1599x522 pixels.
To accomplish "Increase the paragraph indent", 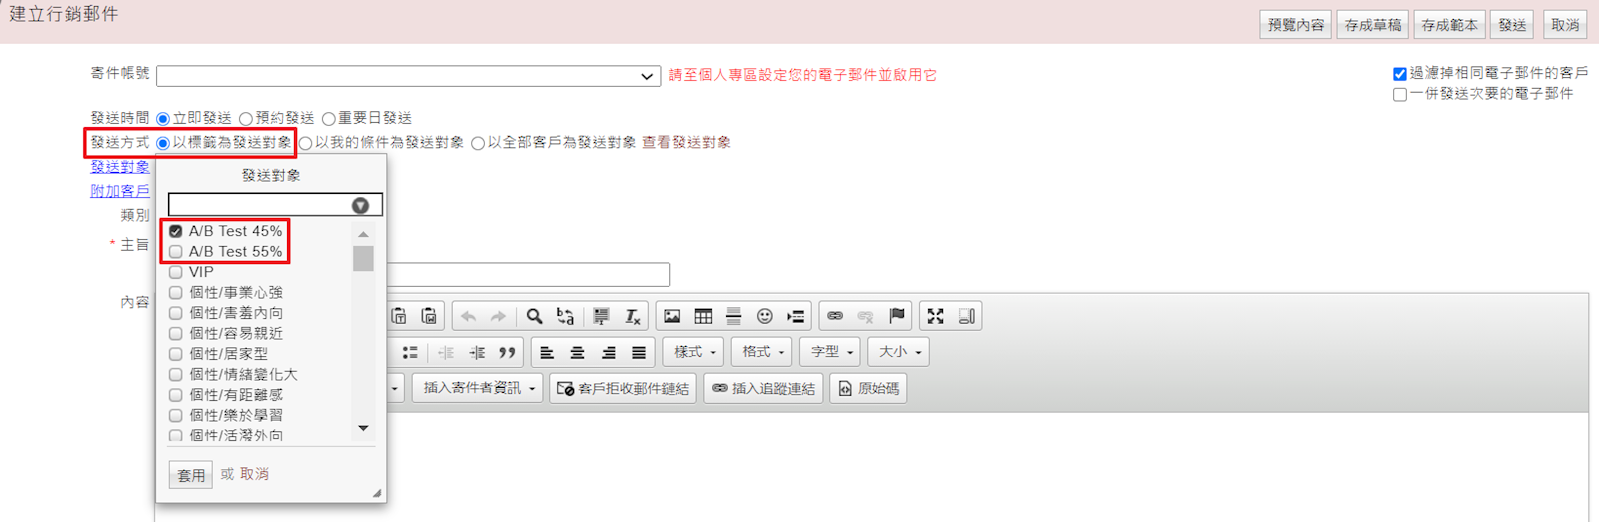I will (477, 352).
